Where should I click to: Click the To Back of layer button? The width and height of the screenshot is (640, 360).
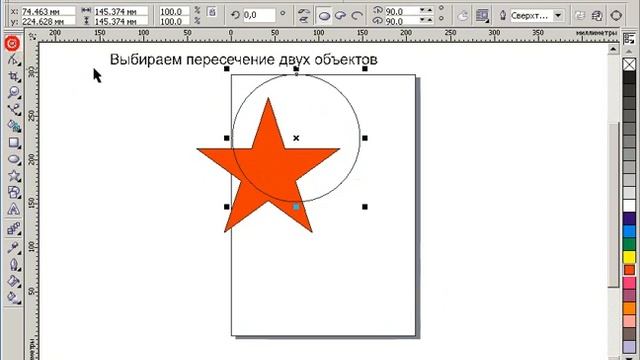point(597,16)
